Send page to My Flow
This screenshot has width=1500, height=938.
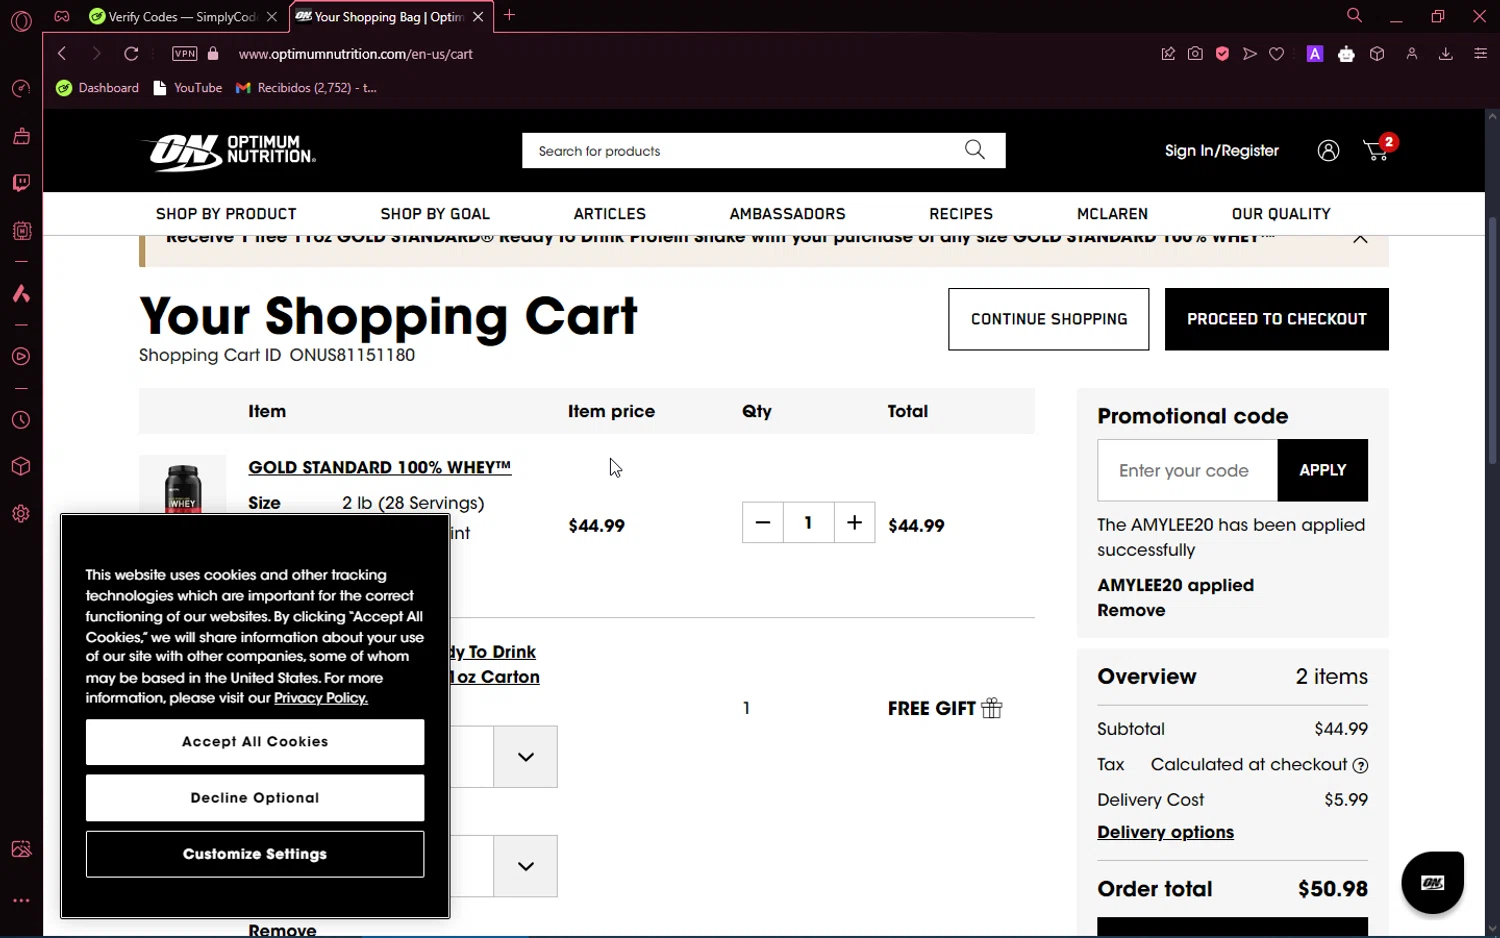pyautogui.click(x=1250, y=54)
